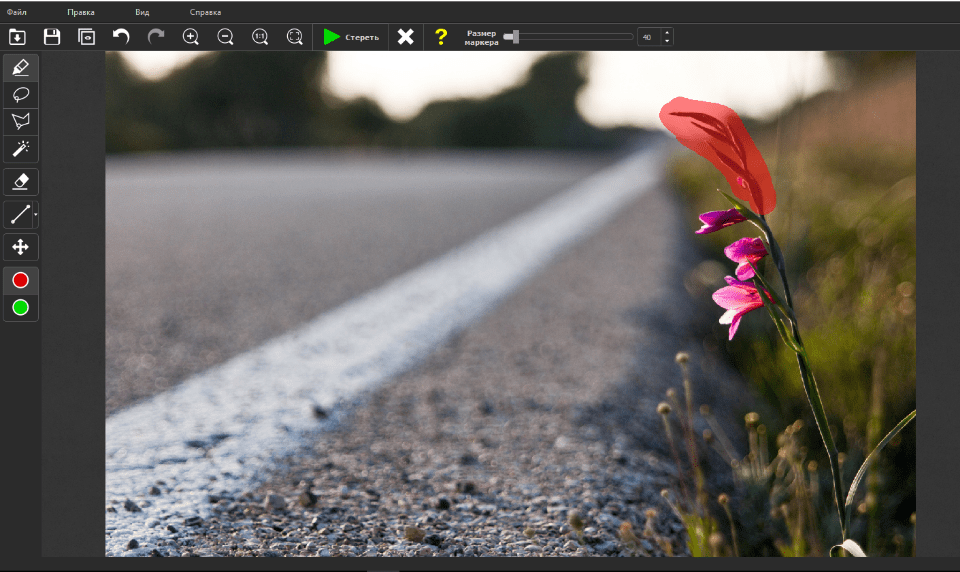Select the Lasso selection tool
The image size is (960, 572).
[x=20, y=95]
